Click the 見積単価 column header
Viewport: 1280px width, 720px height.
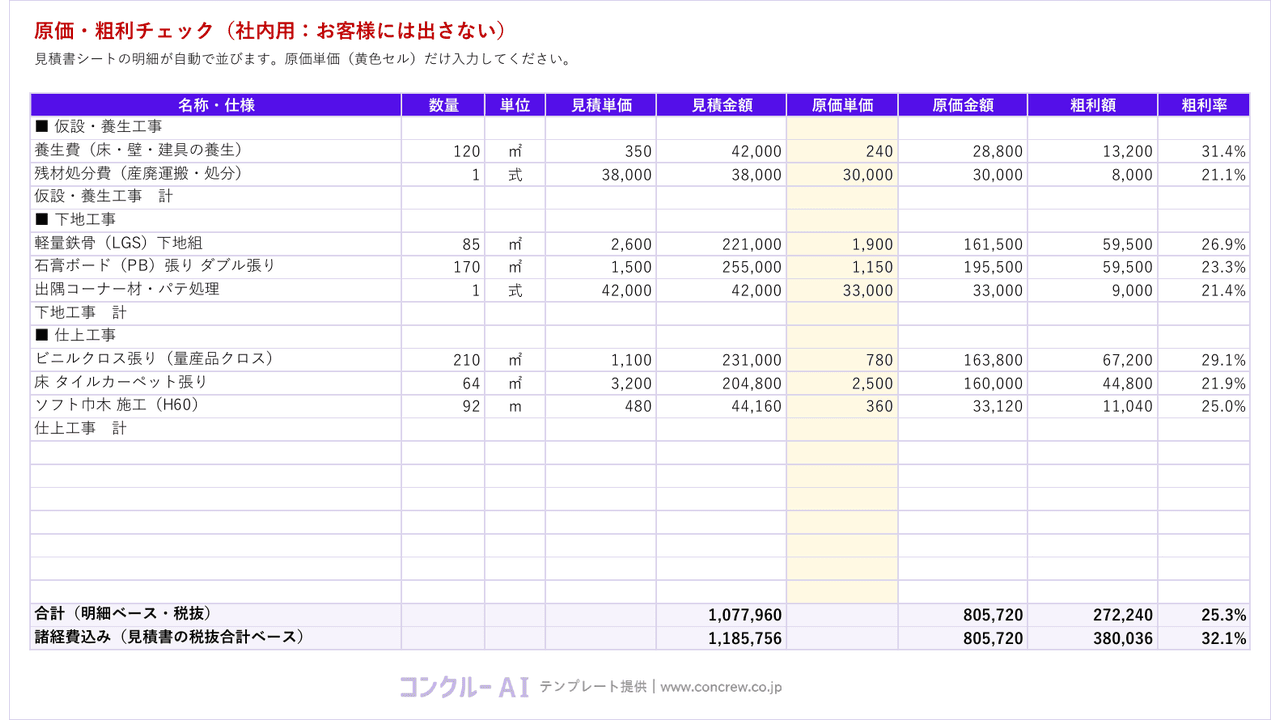tap(601, 105)
